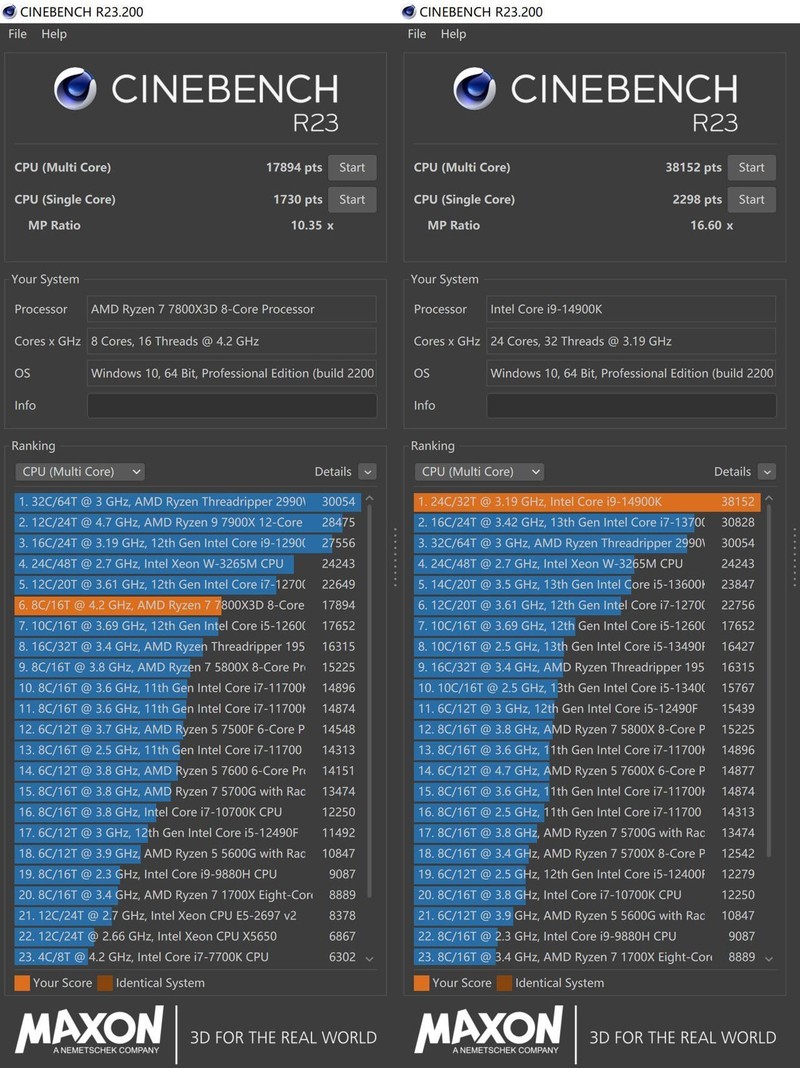This screenshot has height=1068, width=800.
Task: Start the Multi Core benchmark on the left
Action: click(352, 167)
